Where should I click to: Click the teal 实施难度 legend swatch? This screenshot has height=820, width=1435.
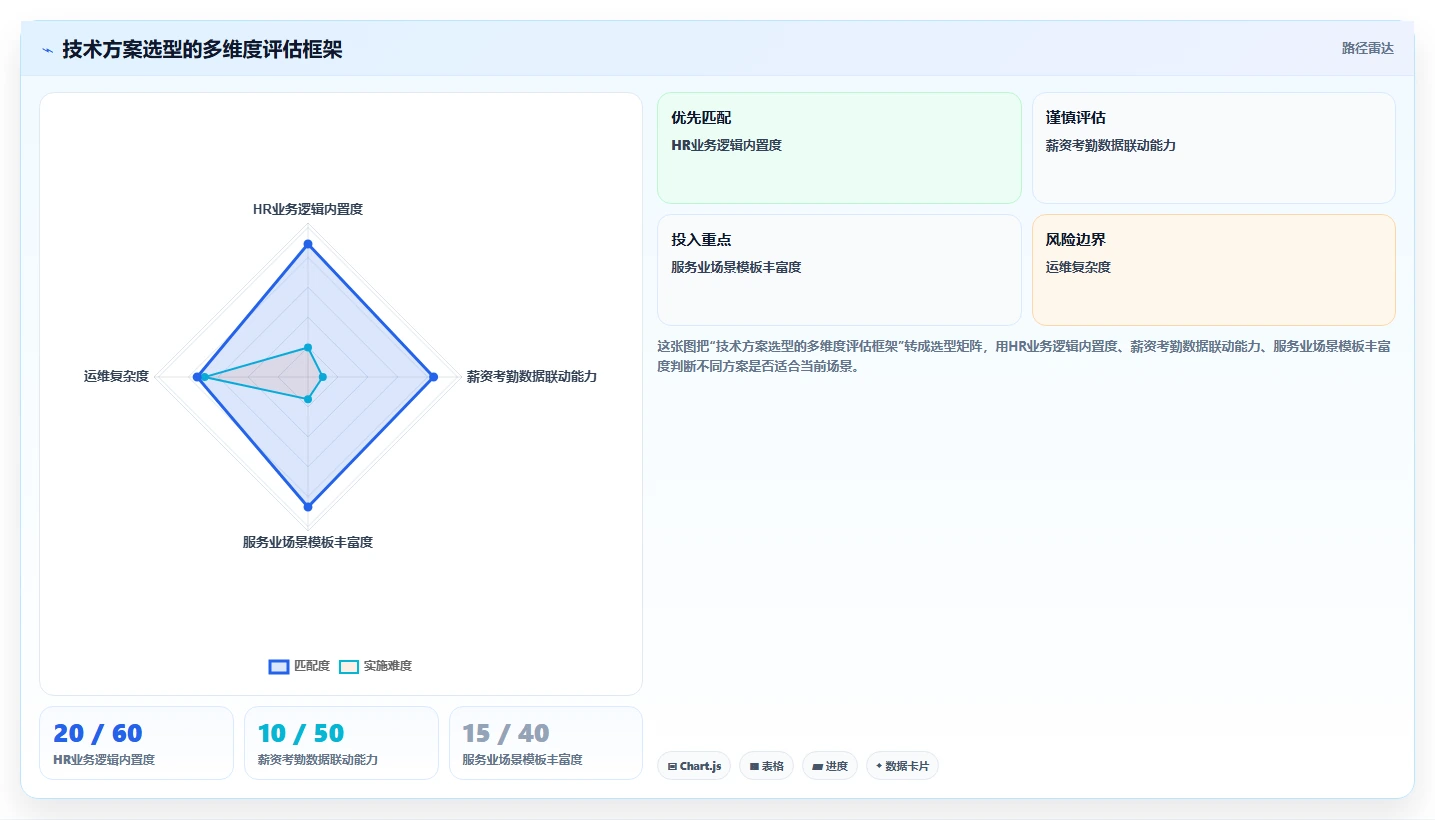pyautogui.click(x=349, y=667)
